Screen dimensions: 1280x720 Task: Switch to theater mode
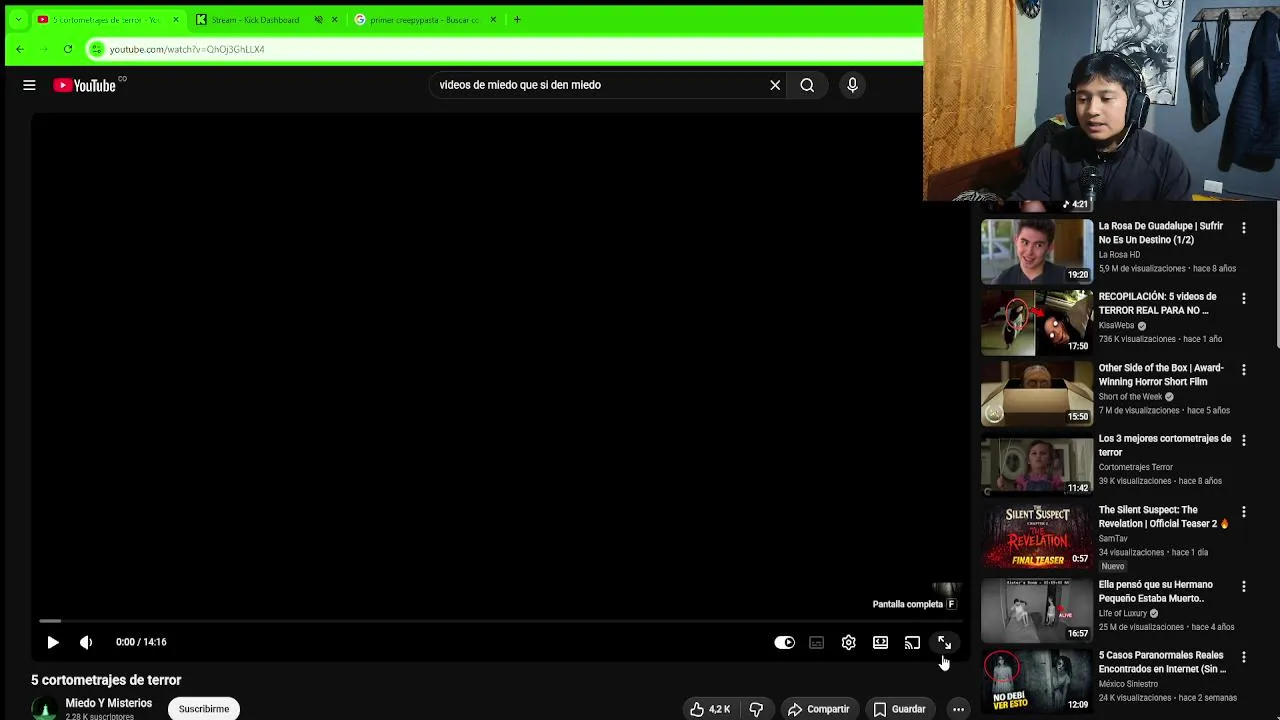(881, 643)
